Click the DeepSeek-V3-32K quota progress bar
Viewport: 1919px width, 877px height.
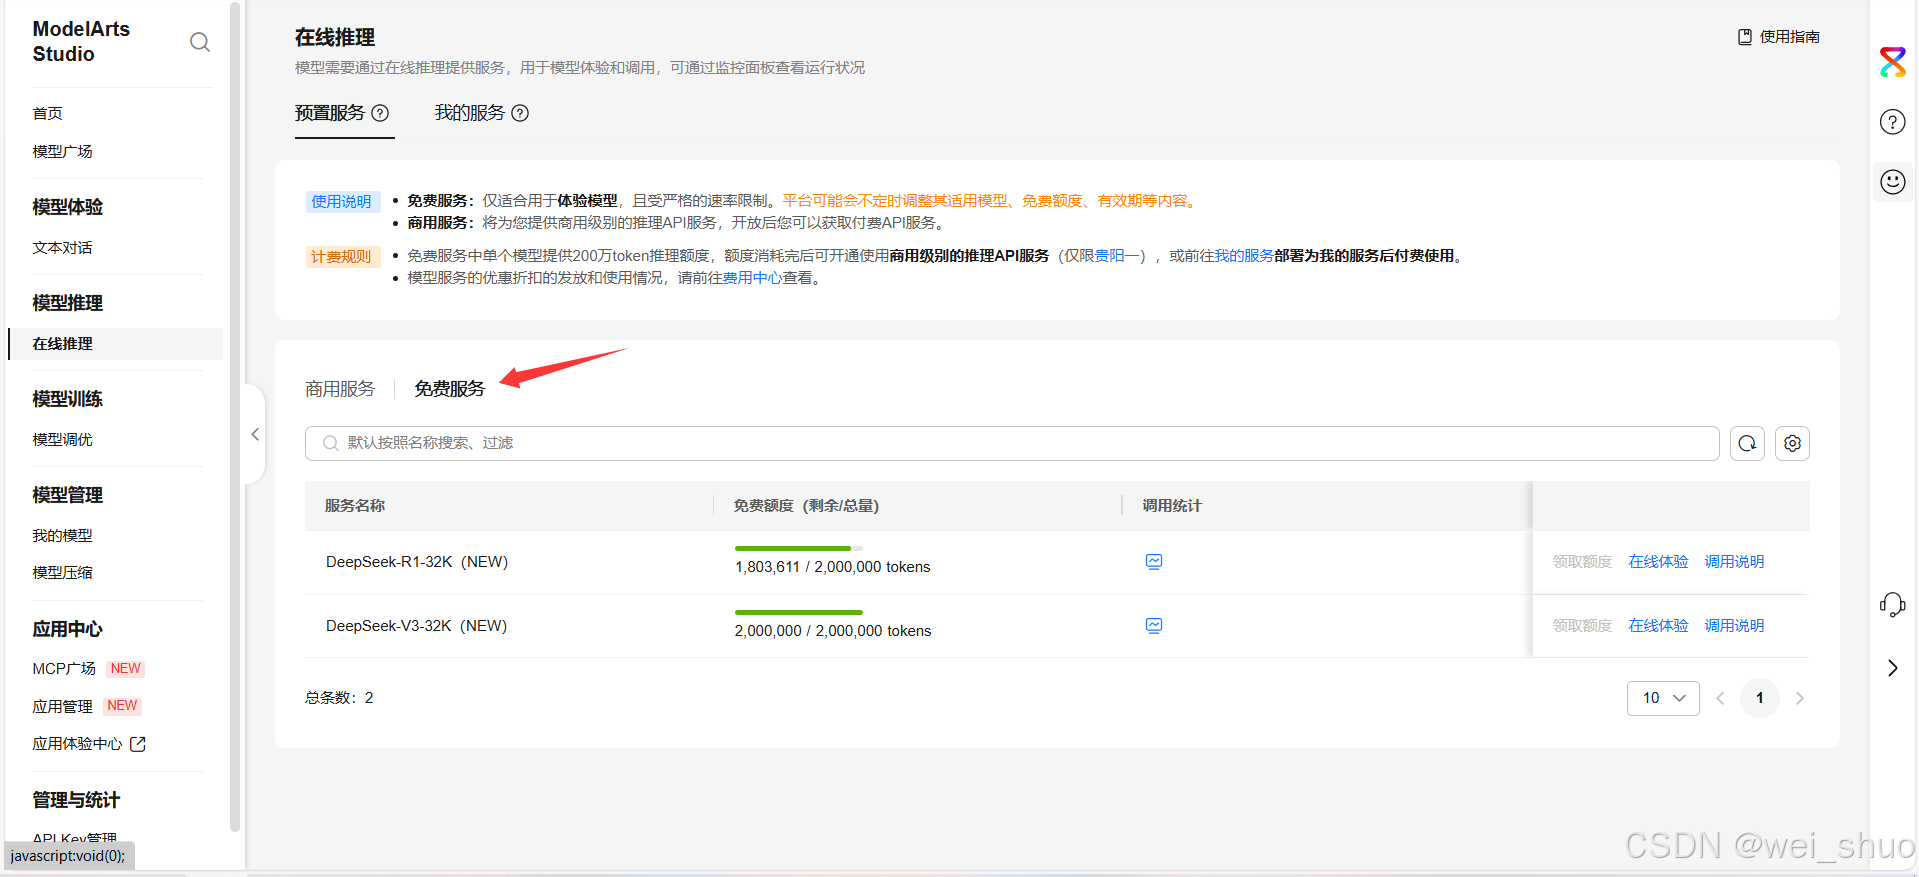pyautogui.click(x=799, y=612)
